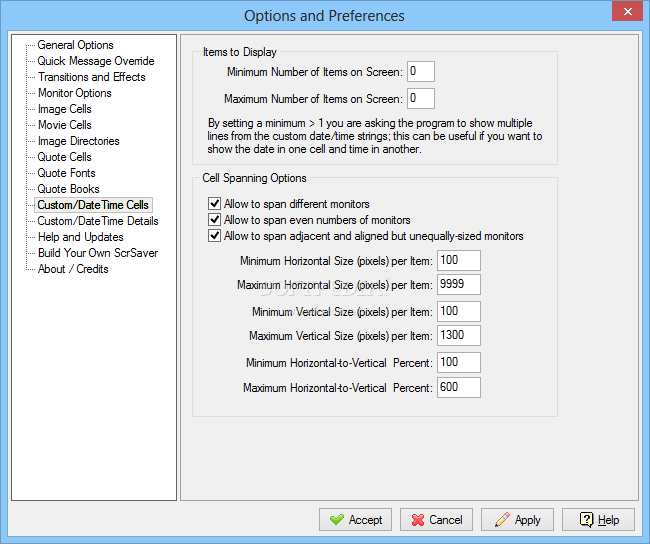Open Quote Fonts settings
The width and height of the screenshot is (650, 544).
click(x=66, y=173)
